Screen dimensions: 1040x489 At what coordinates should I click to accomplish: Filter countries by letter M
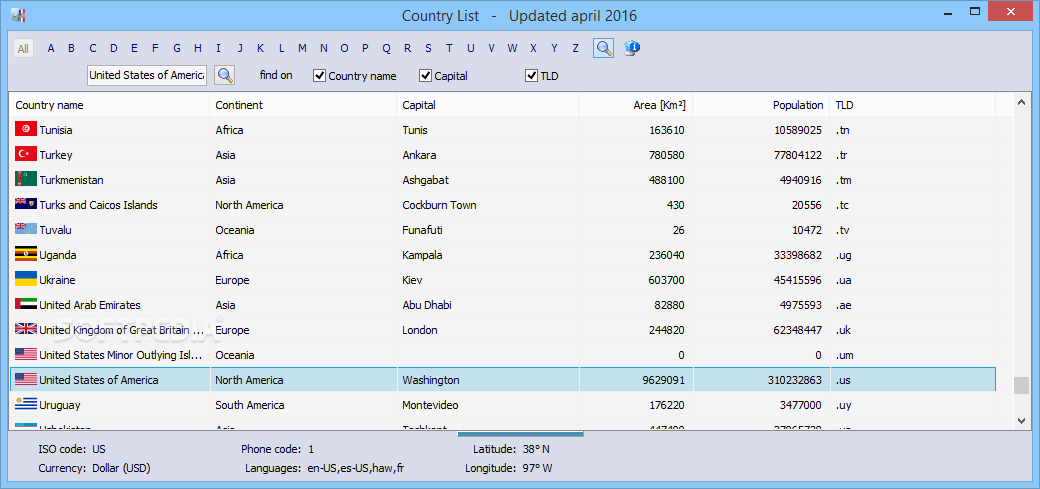(302, 48)
